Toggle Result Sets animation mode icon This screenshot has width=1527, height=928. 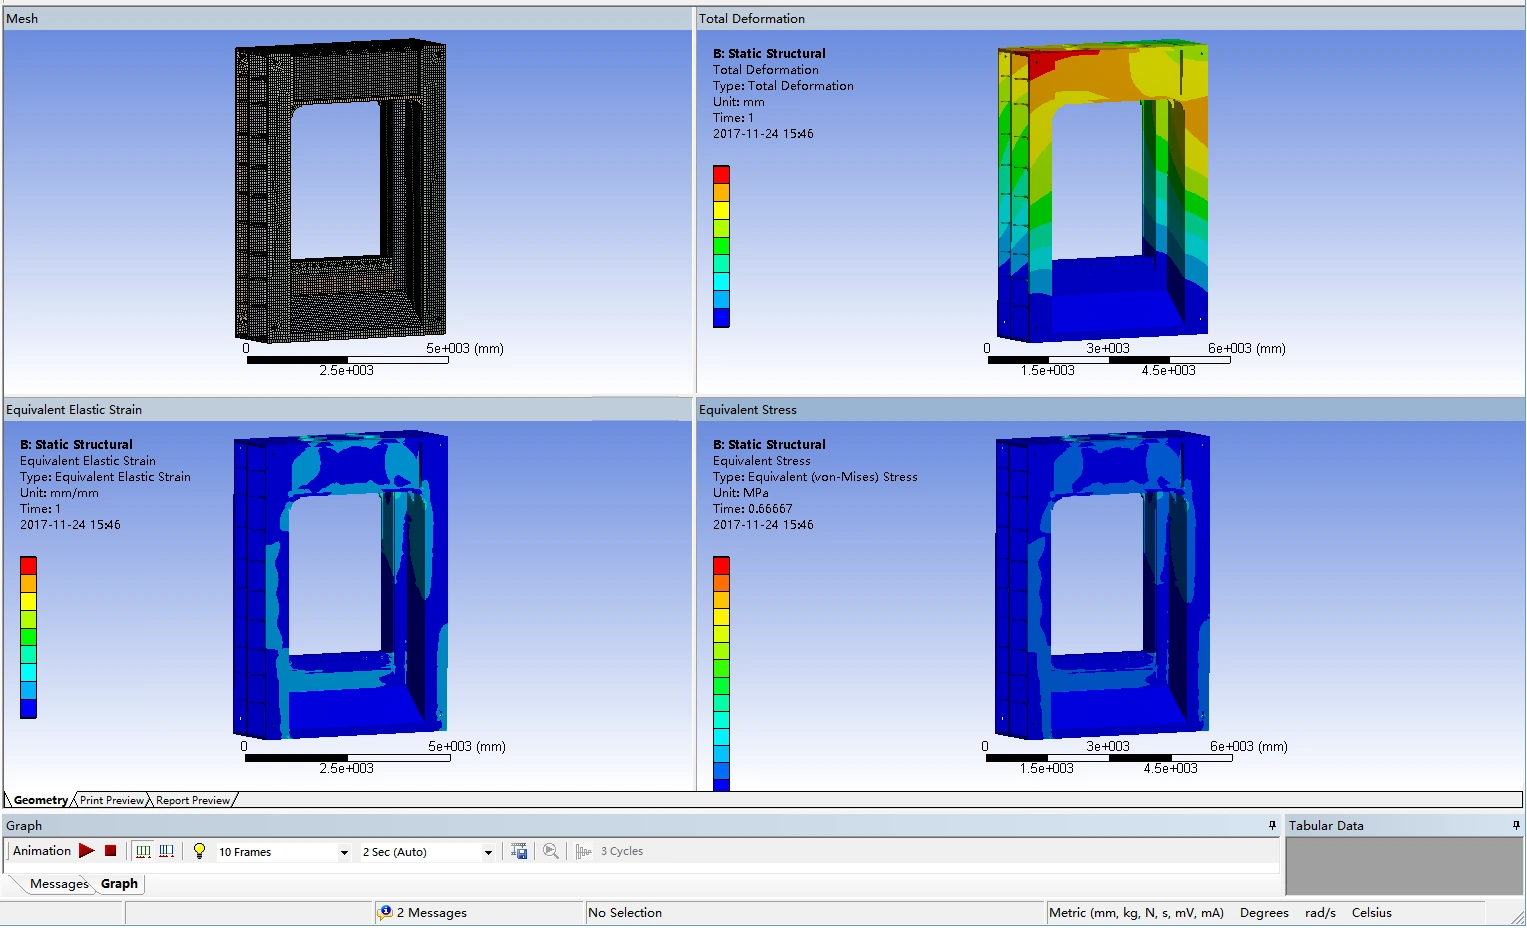pyautogui.click(x=166, y=851)
